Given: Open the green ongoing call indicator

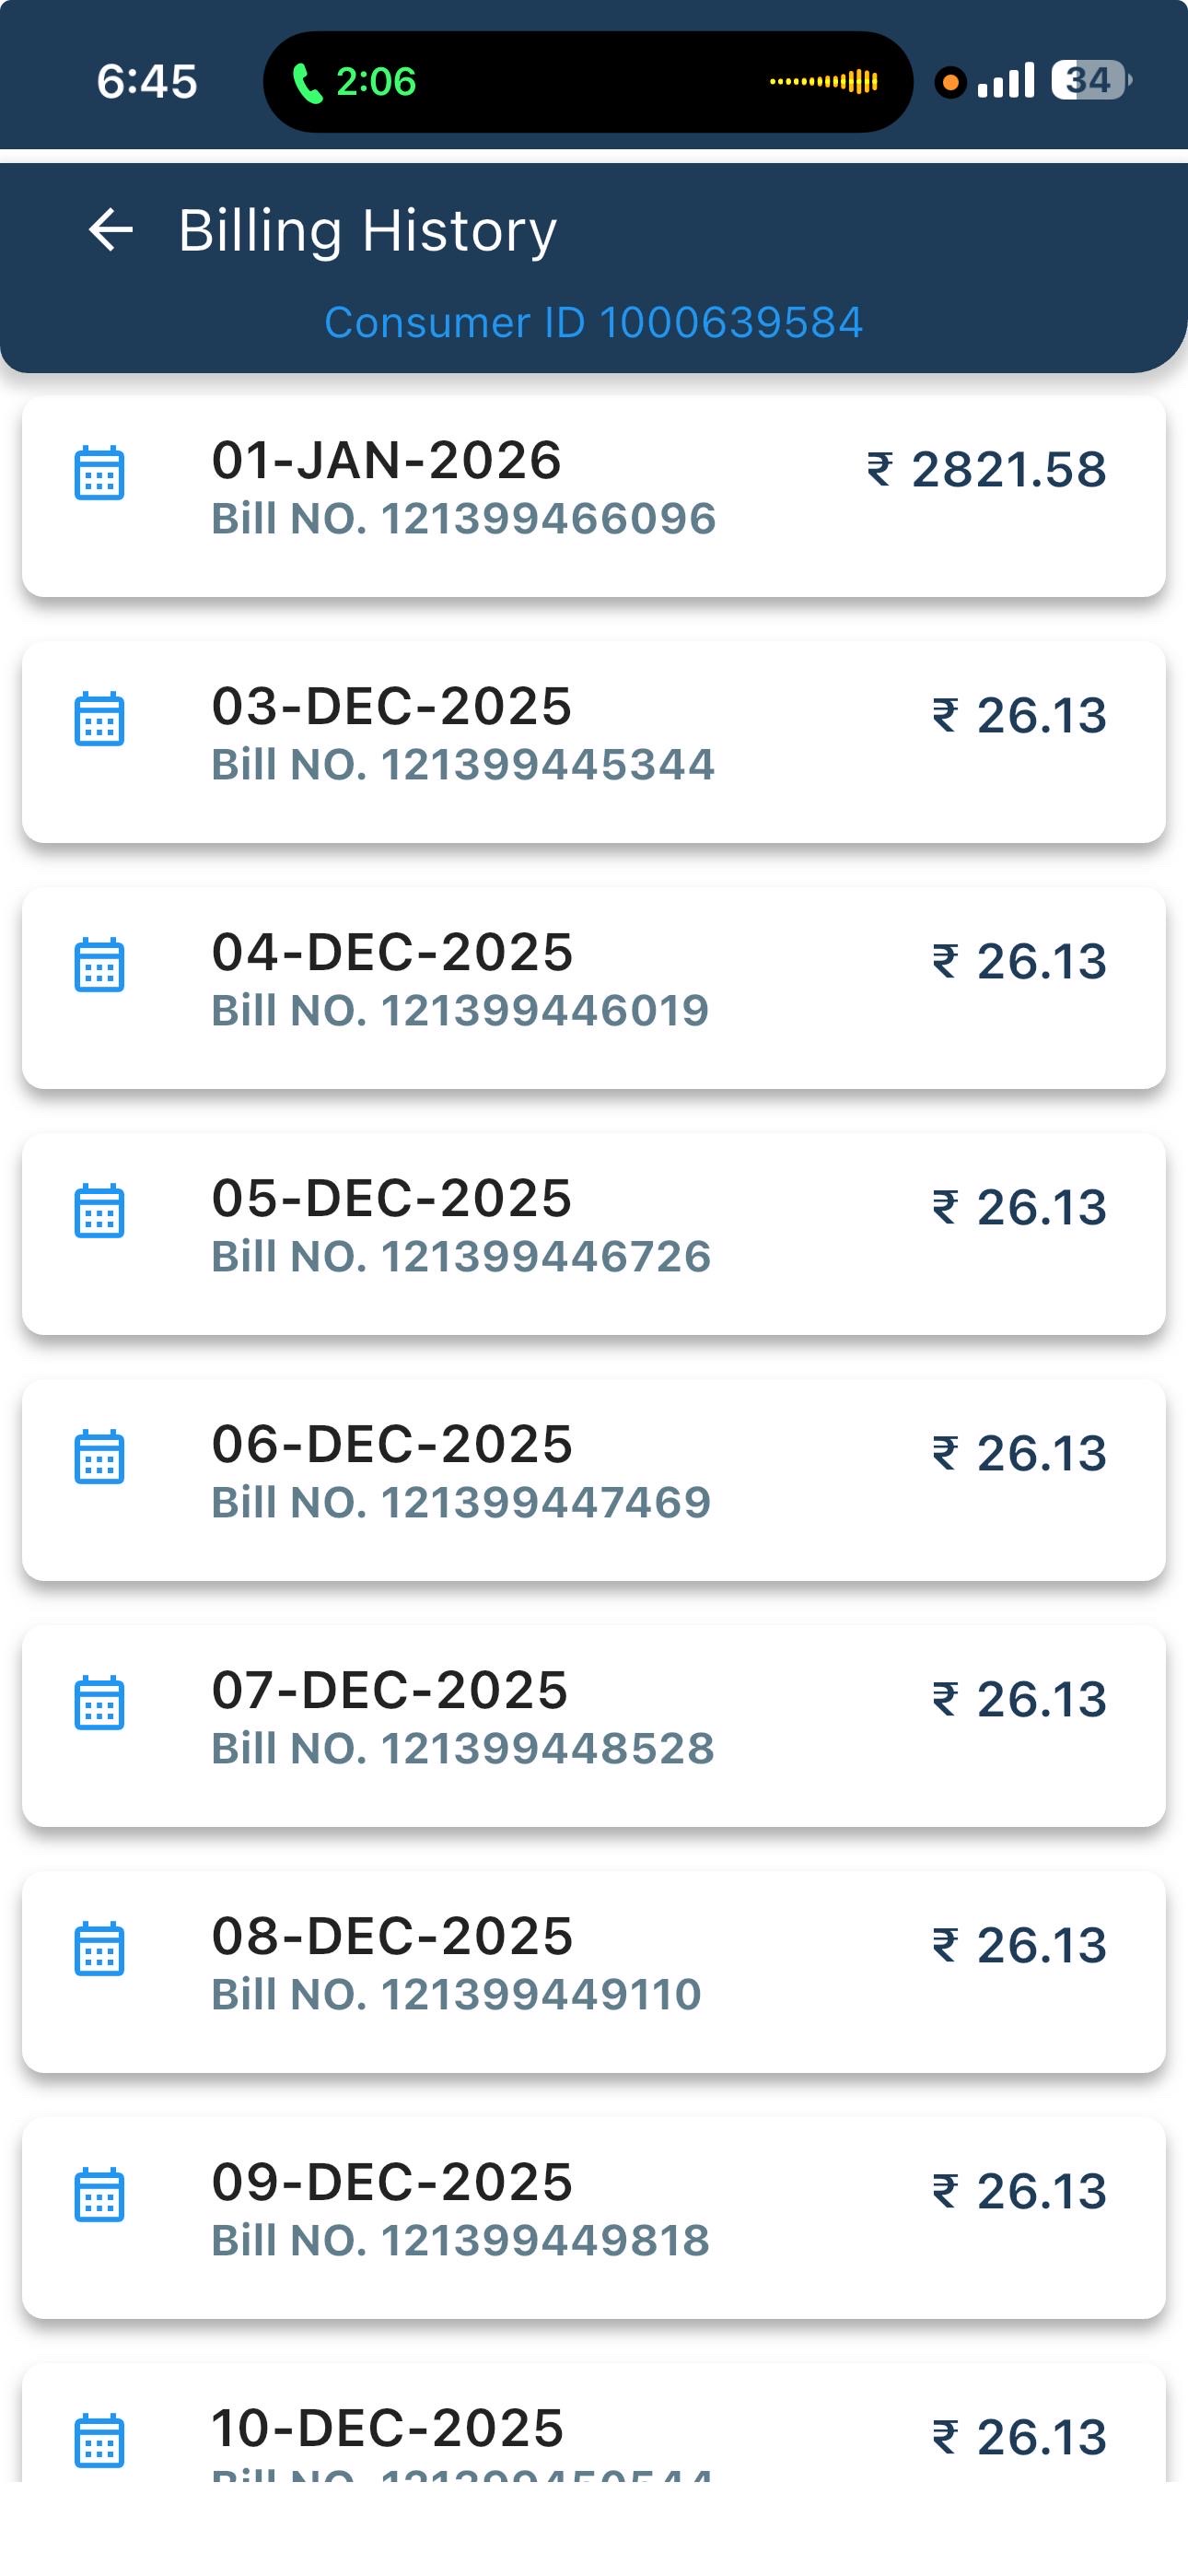Looking at the screenshot, I should point(354,82).
